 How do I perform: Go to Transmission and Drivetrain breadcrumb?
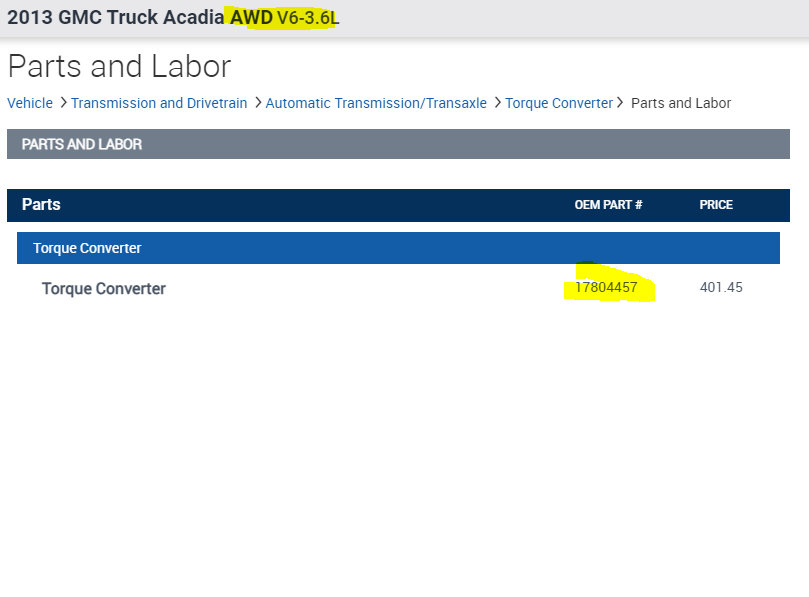159,103
